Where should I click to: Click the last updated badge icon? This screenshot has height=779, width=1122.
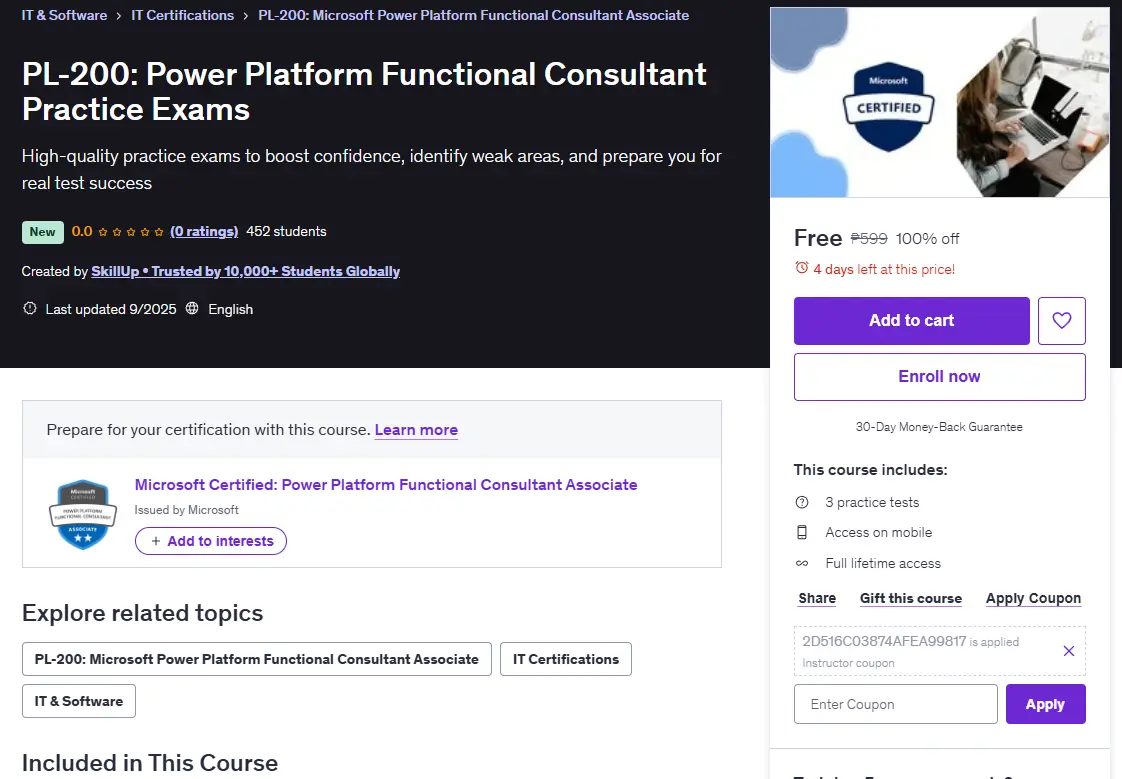click(29, 308)
